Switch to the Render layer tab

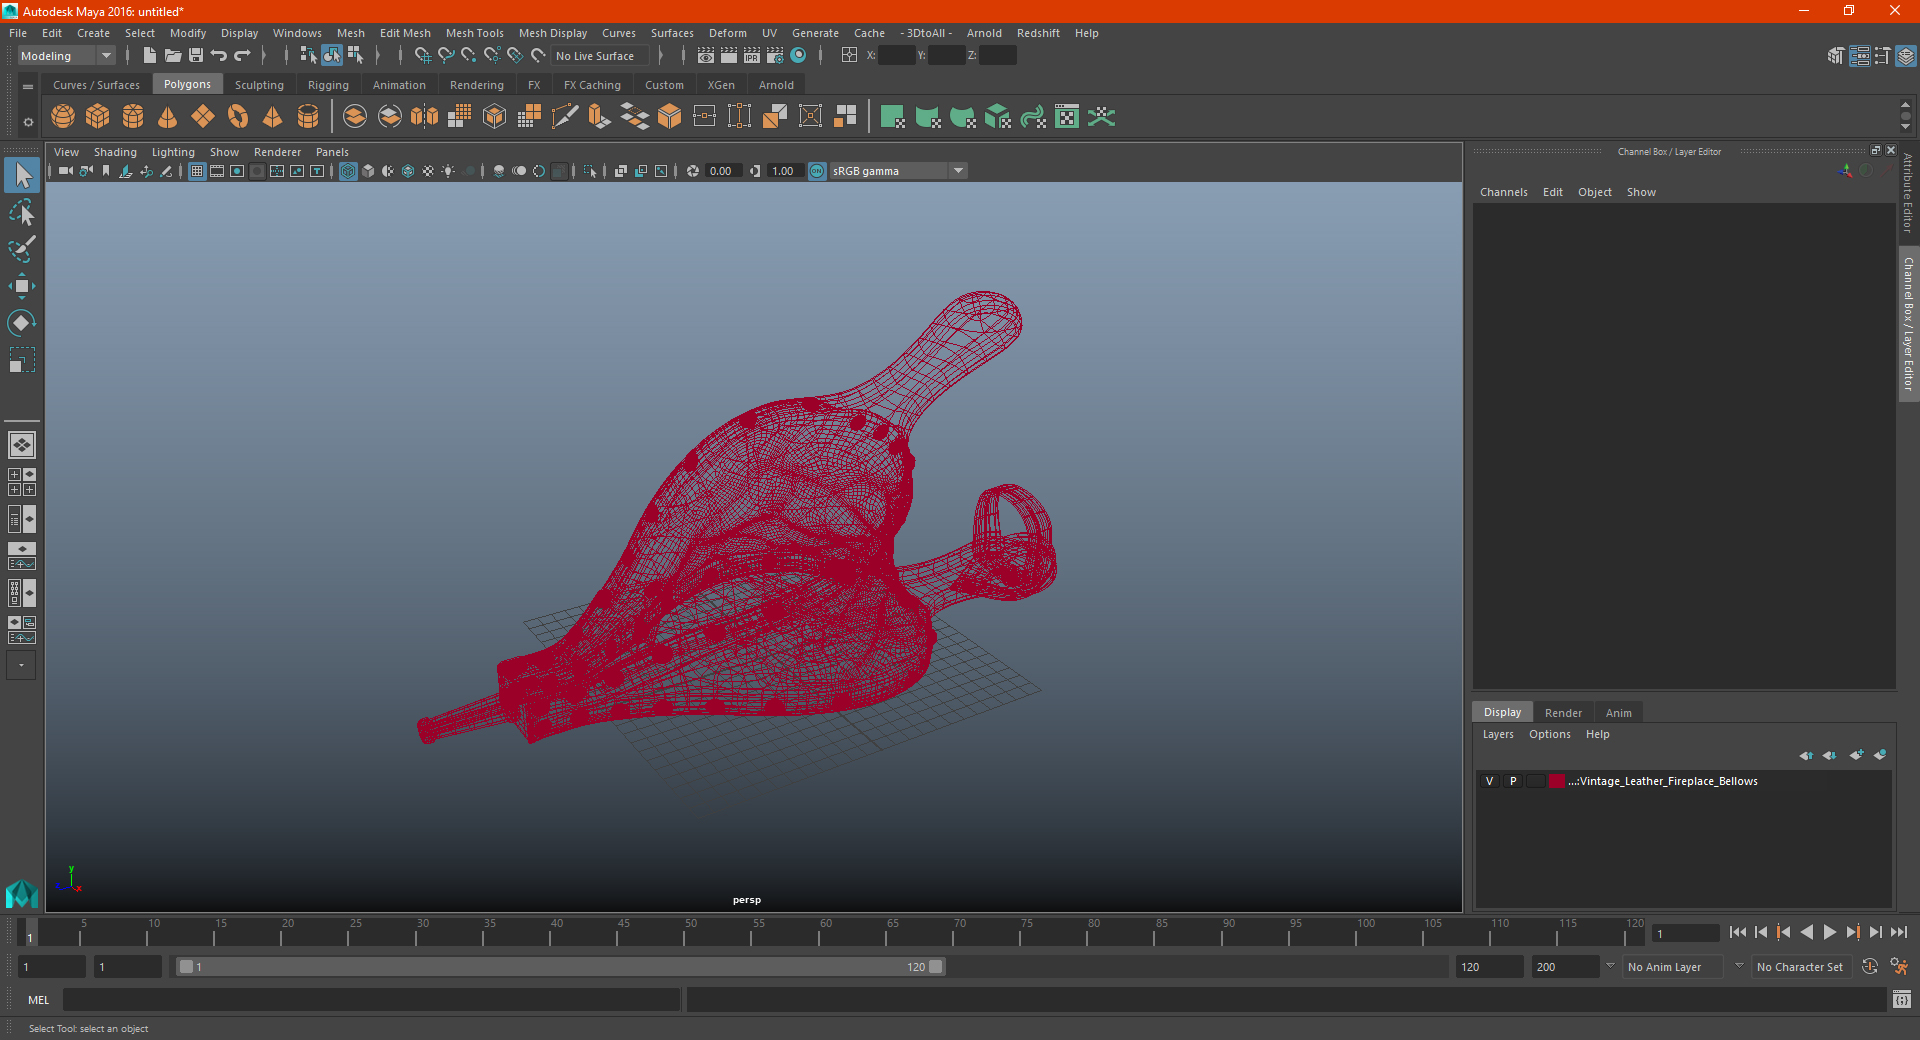coord(1563,713)
